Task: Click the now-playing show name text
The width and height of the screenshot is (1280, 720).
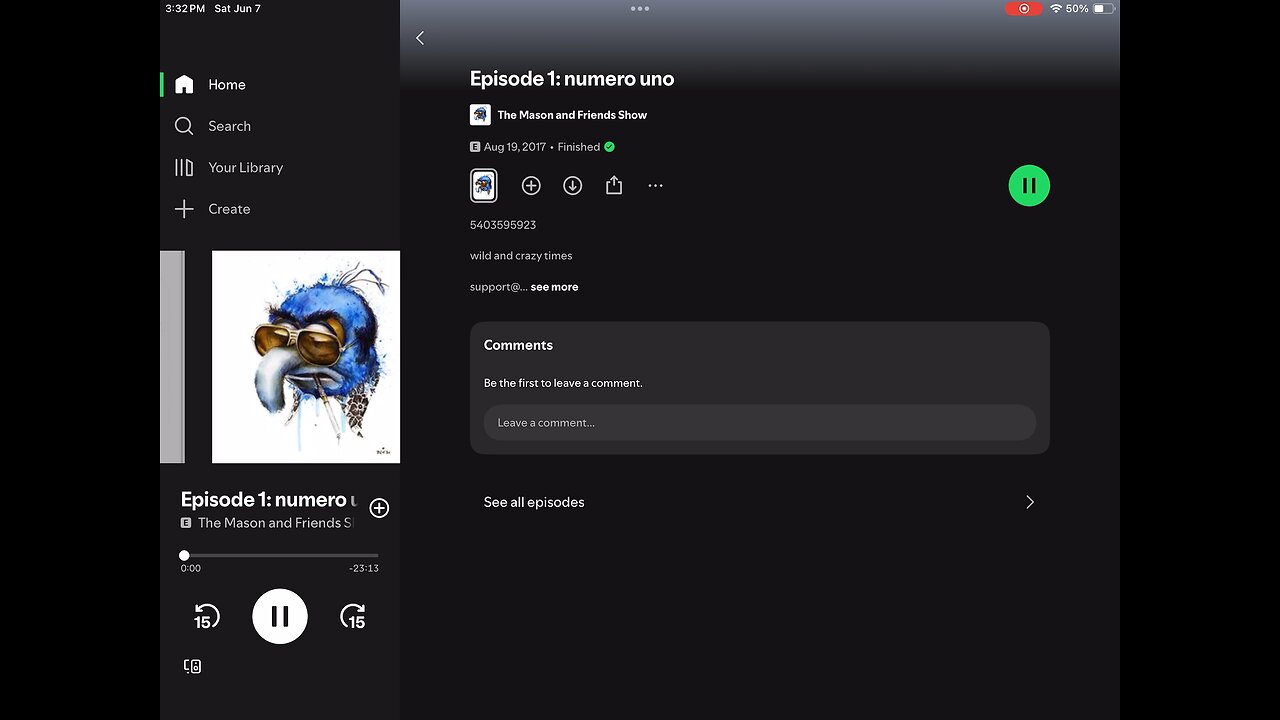Action: click(x=276, y=523)
